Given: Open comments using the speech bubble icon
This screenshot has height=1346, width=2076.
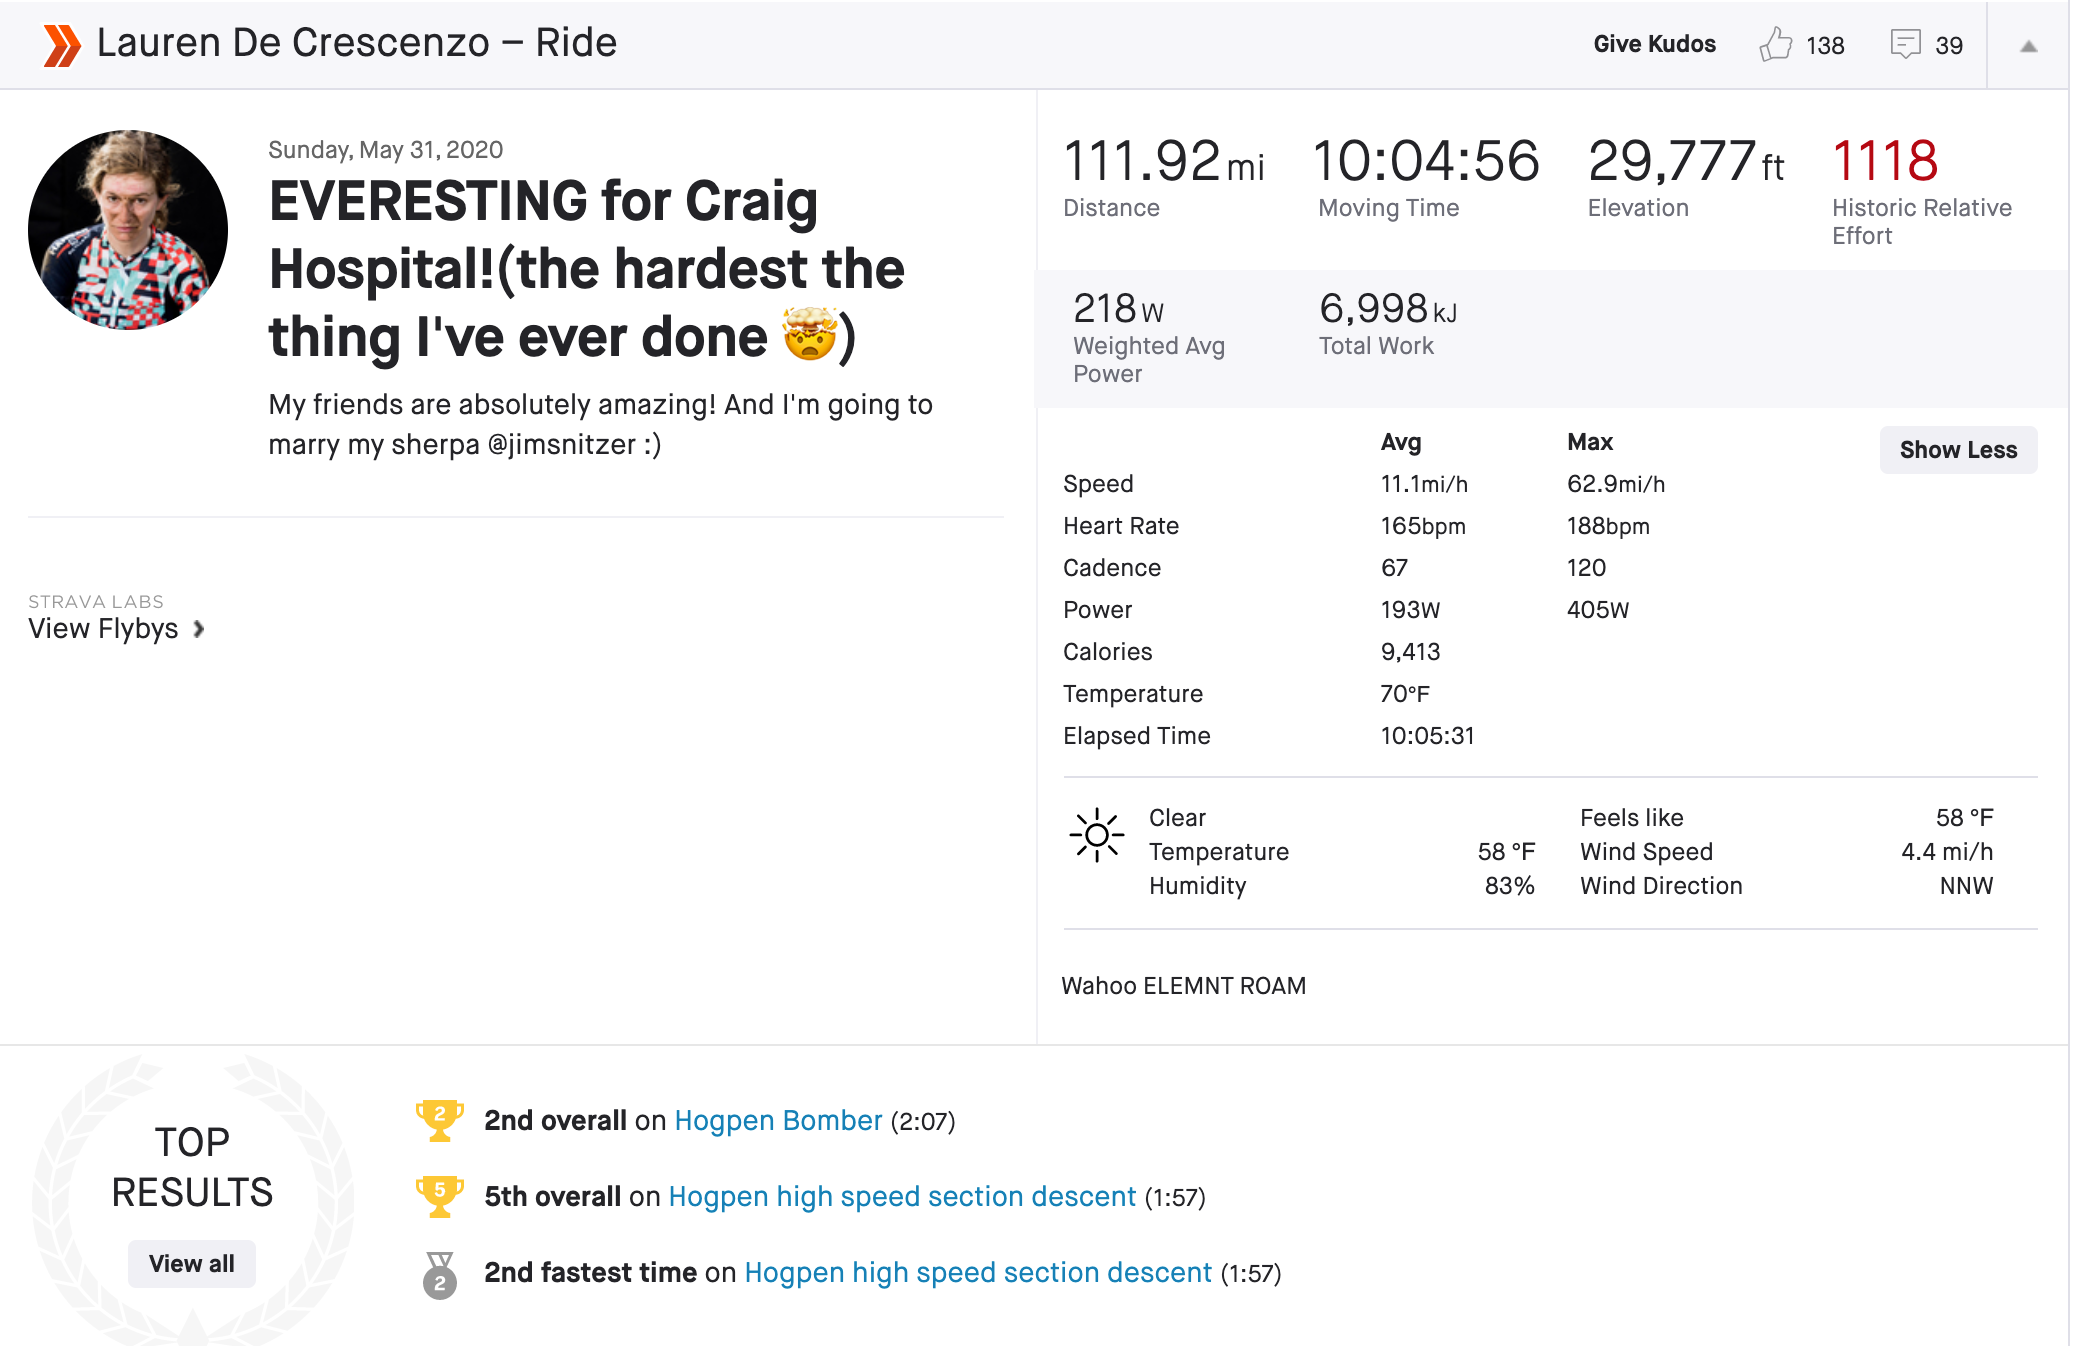Looking at the screenshot, I should pos(1905,44).
